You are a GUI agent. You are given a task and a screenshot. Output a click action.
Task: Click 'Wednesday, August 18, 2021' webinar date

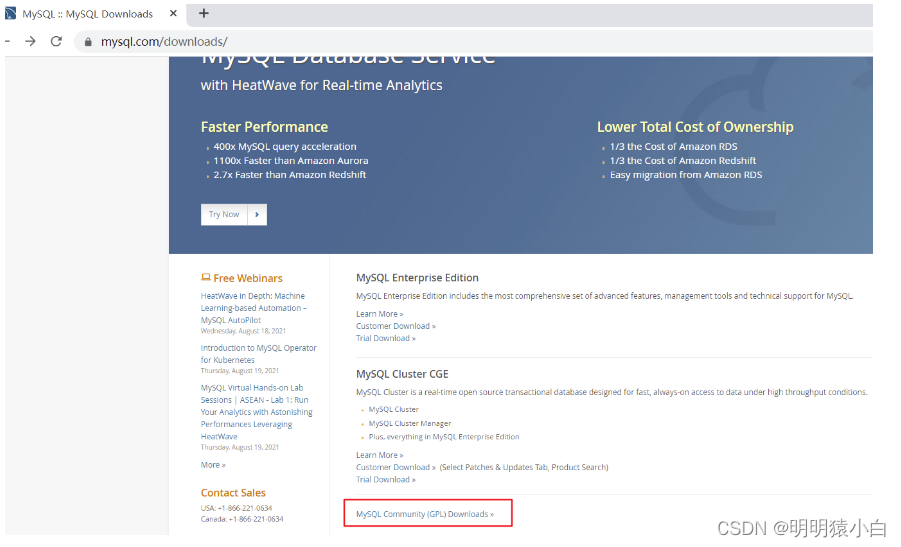click(x=243, y=331)
